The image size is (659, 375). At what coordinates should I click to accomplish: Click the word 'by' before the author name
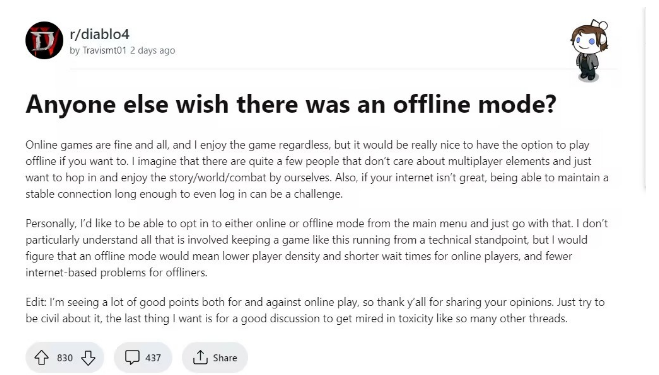[74, 51]
